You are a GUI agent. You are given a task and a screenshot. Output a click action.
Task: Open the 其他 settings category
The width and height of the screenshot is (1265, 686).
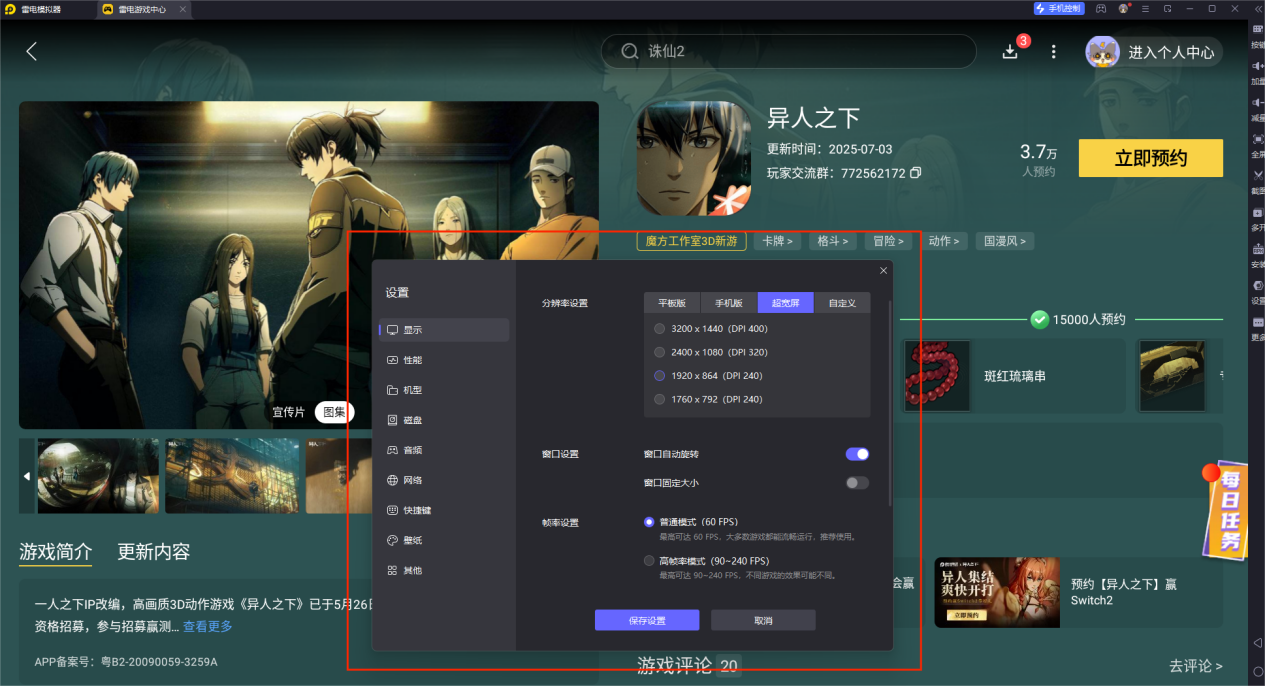pos(444,570)
